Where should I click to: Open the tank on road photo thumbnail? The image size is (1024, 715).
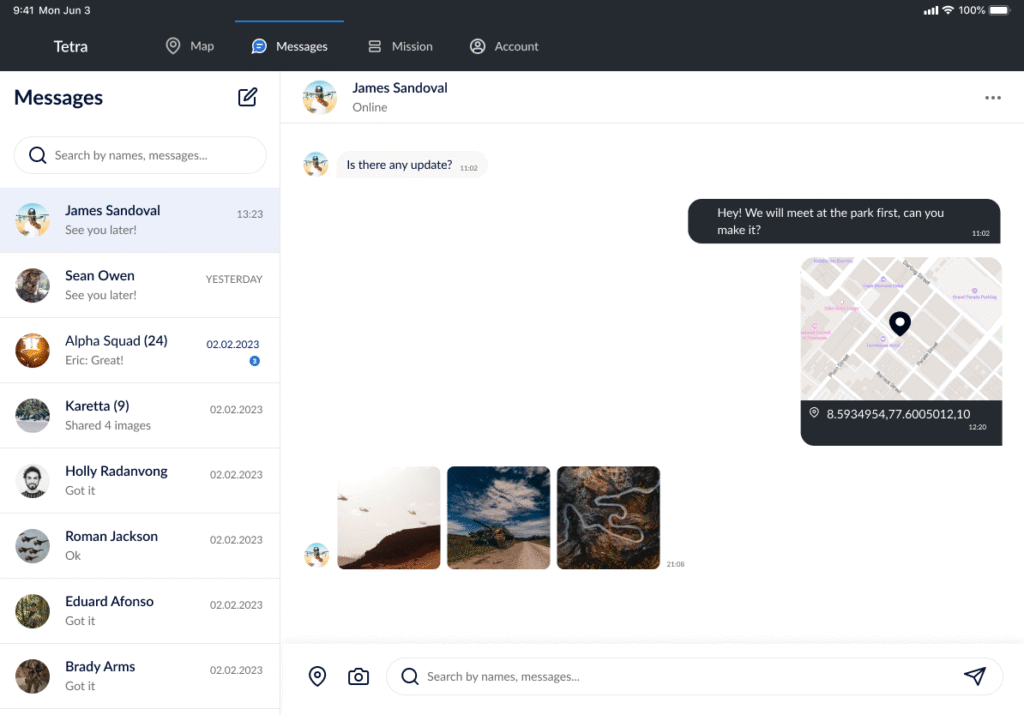tap(498, 517)
